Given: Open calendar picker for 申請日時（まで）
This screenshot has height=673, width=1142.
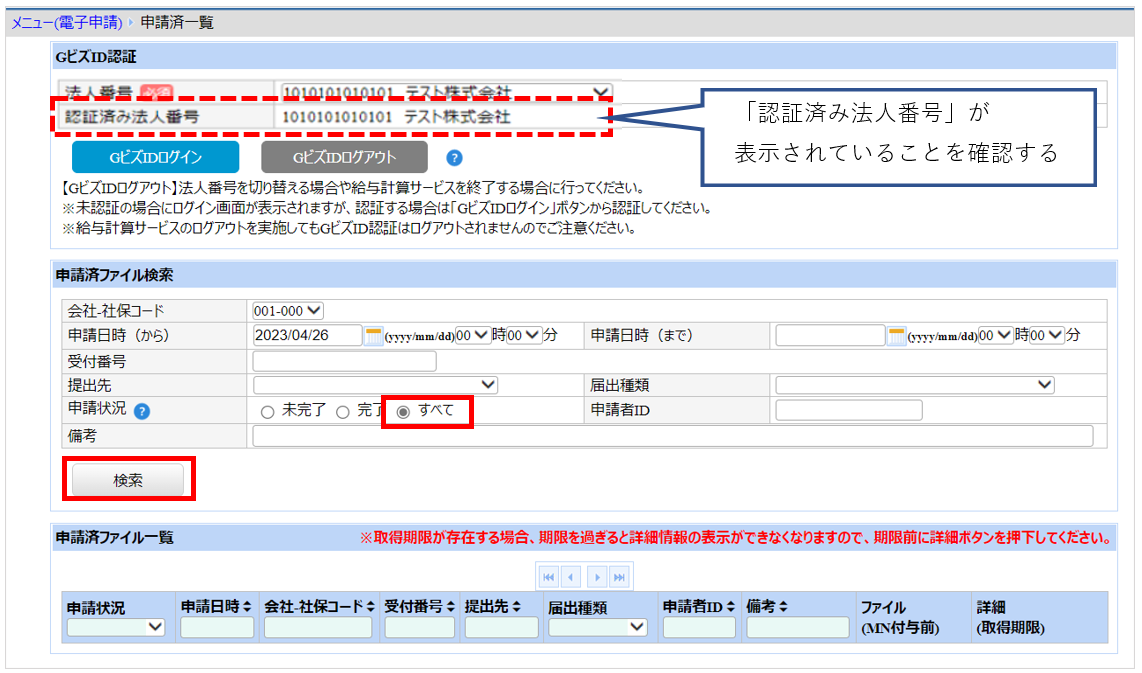Looking at the screenshot, I should pyautogui.click(x=896, y=336).
